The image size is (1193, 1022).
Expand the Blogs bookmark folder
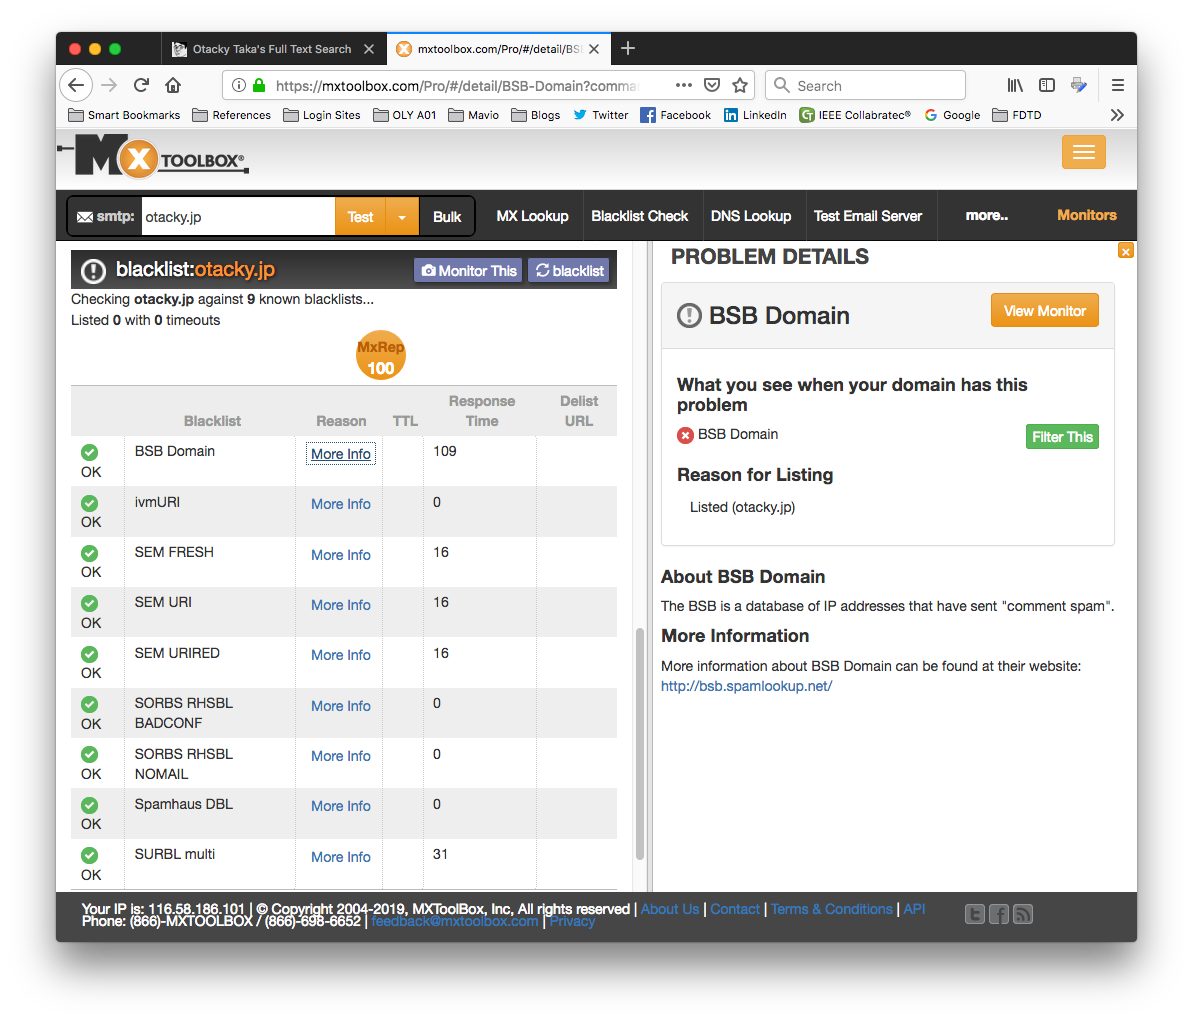pos(536,115)
